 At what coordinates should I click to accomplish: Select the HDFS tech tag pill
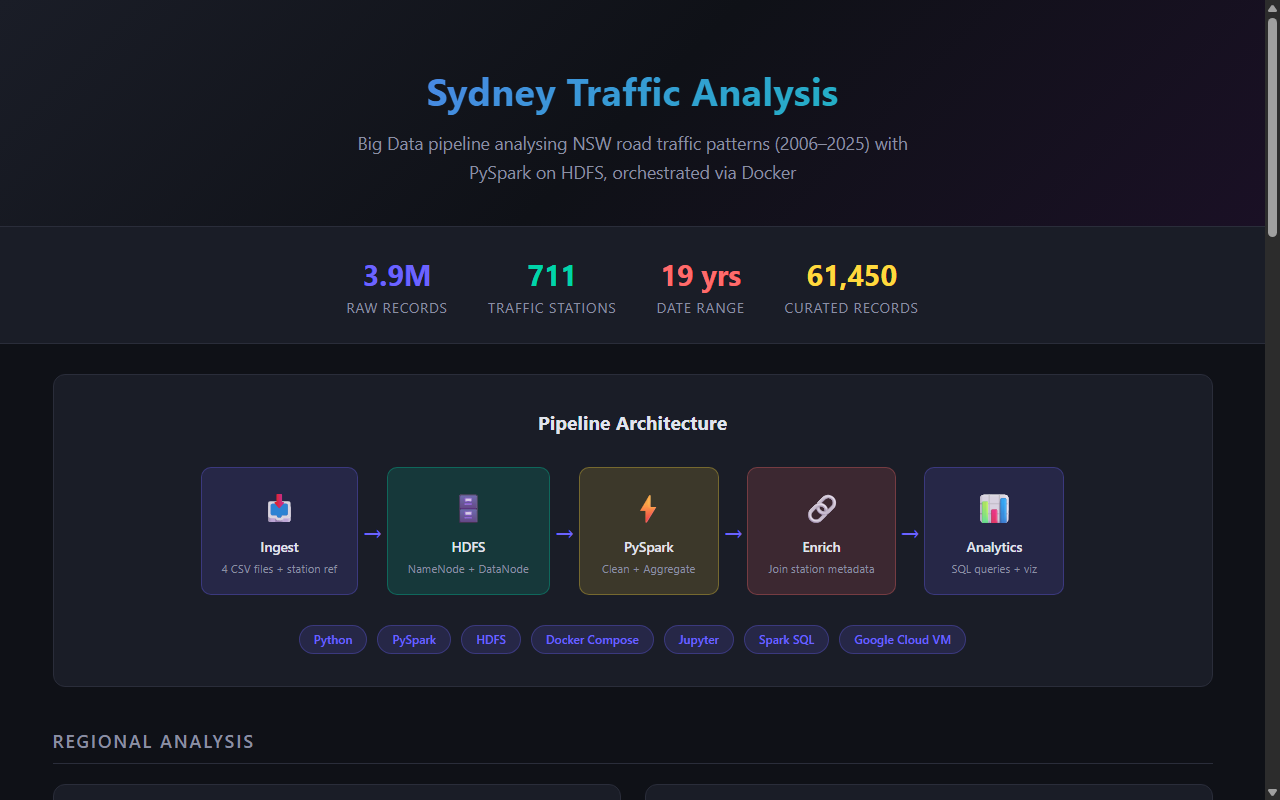[x=491, y=640]
